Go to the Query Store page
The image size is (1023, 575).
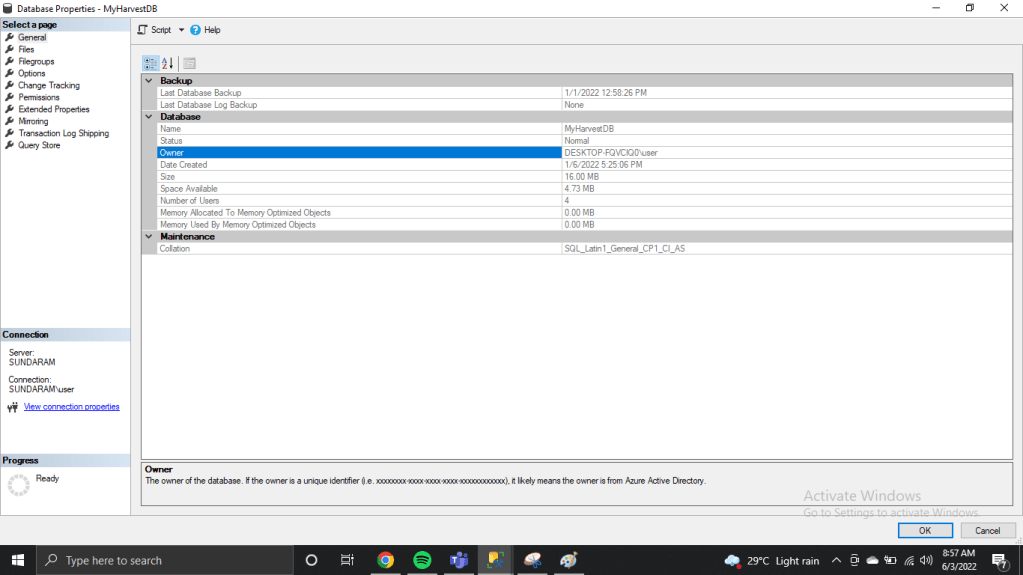[39, 145]
